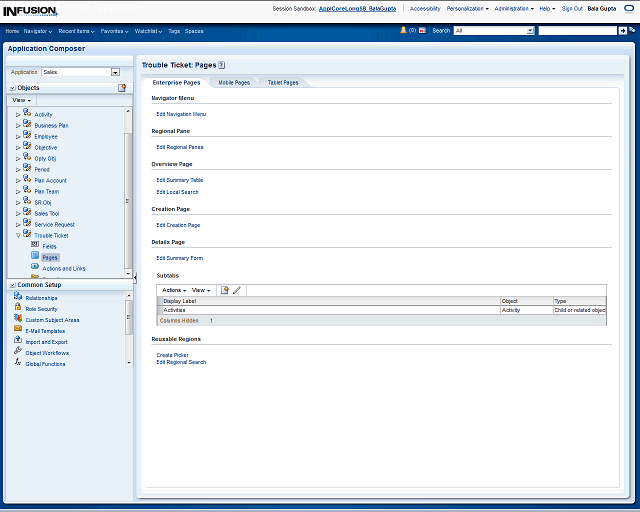Click the Role Security lock icon
Image resolution: width=640 pixels, height=512 pixels.
[18, 308]
